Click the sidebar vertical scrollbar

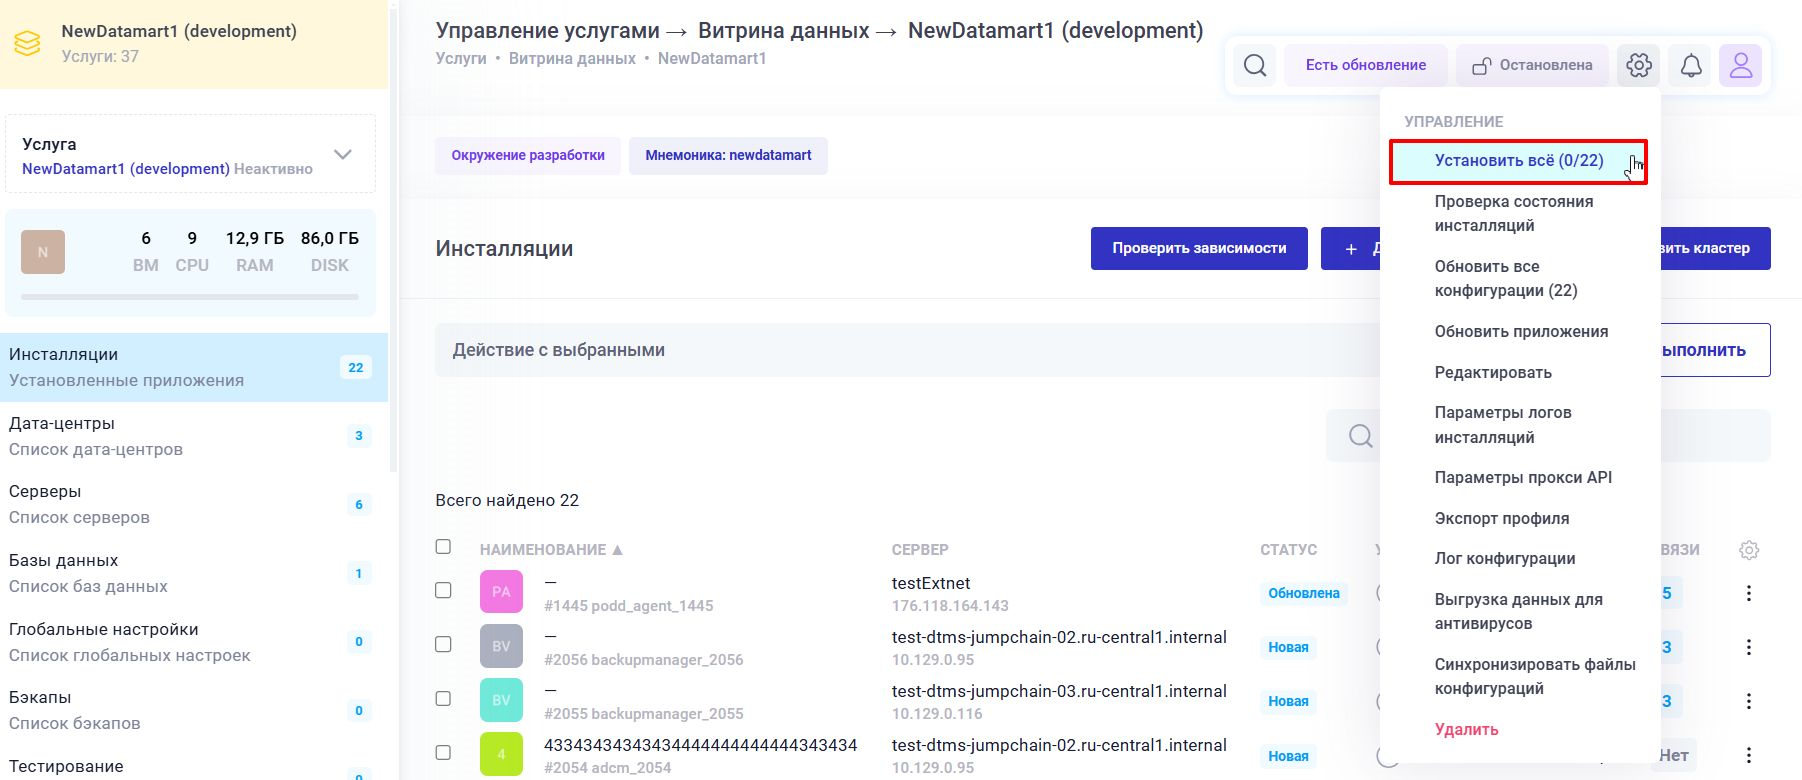coord(394,240)
